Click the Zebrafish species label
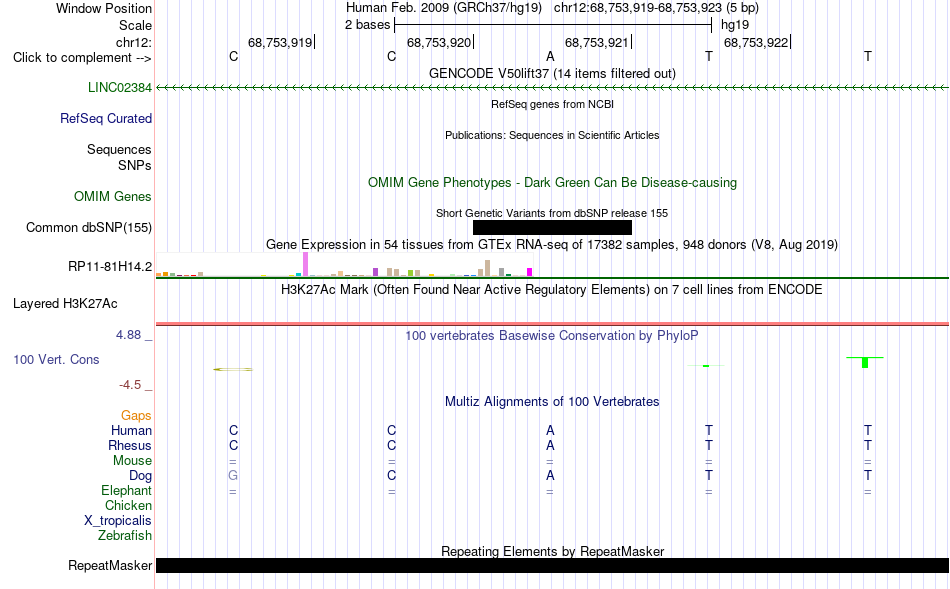The image size is (950, 589). pos(125,536)
